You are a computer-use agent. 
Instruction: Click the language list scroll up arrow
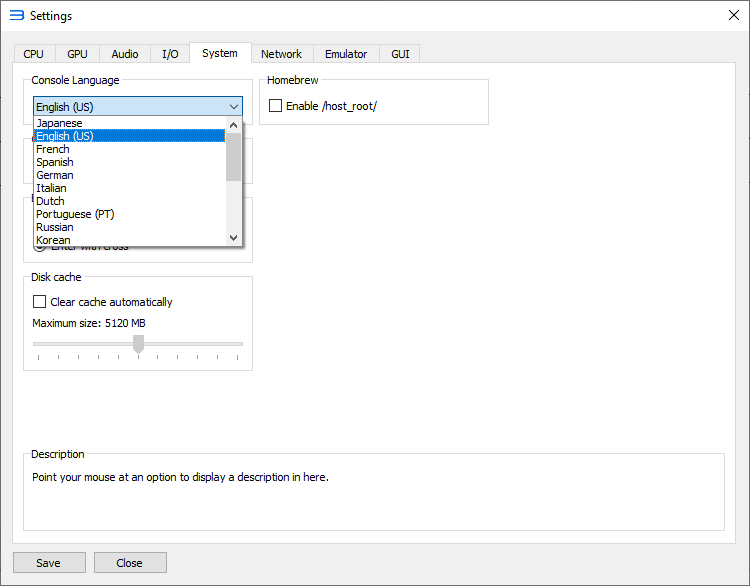[233, 125]
